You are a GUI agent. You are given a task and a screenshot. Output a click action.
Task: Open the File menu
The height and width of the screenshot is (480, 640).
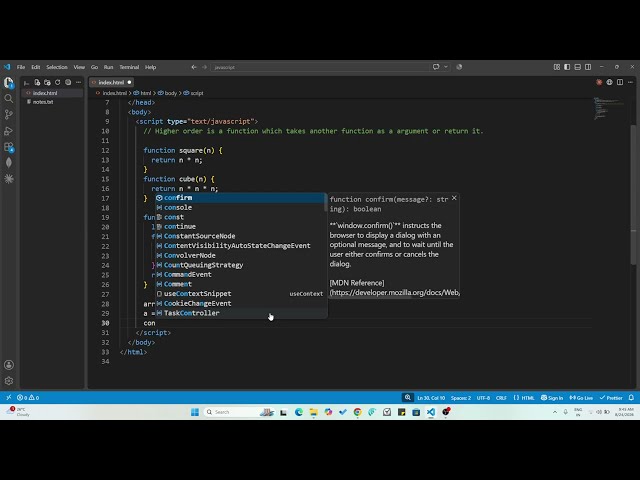(21, 67)
